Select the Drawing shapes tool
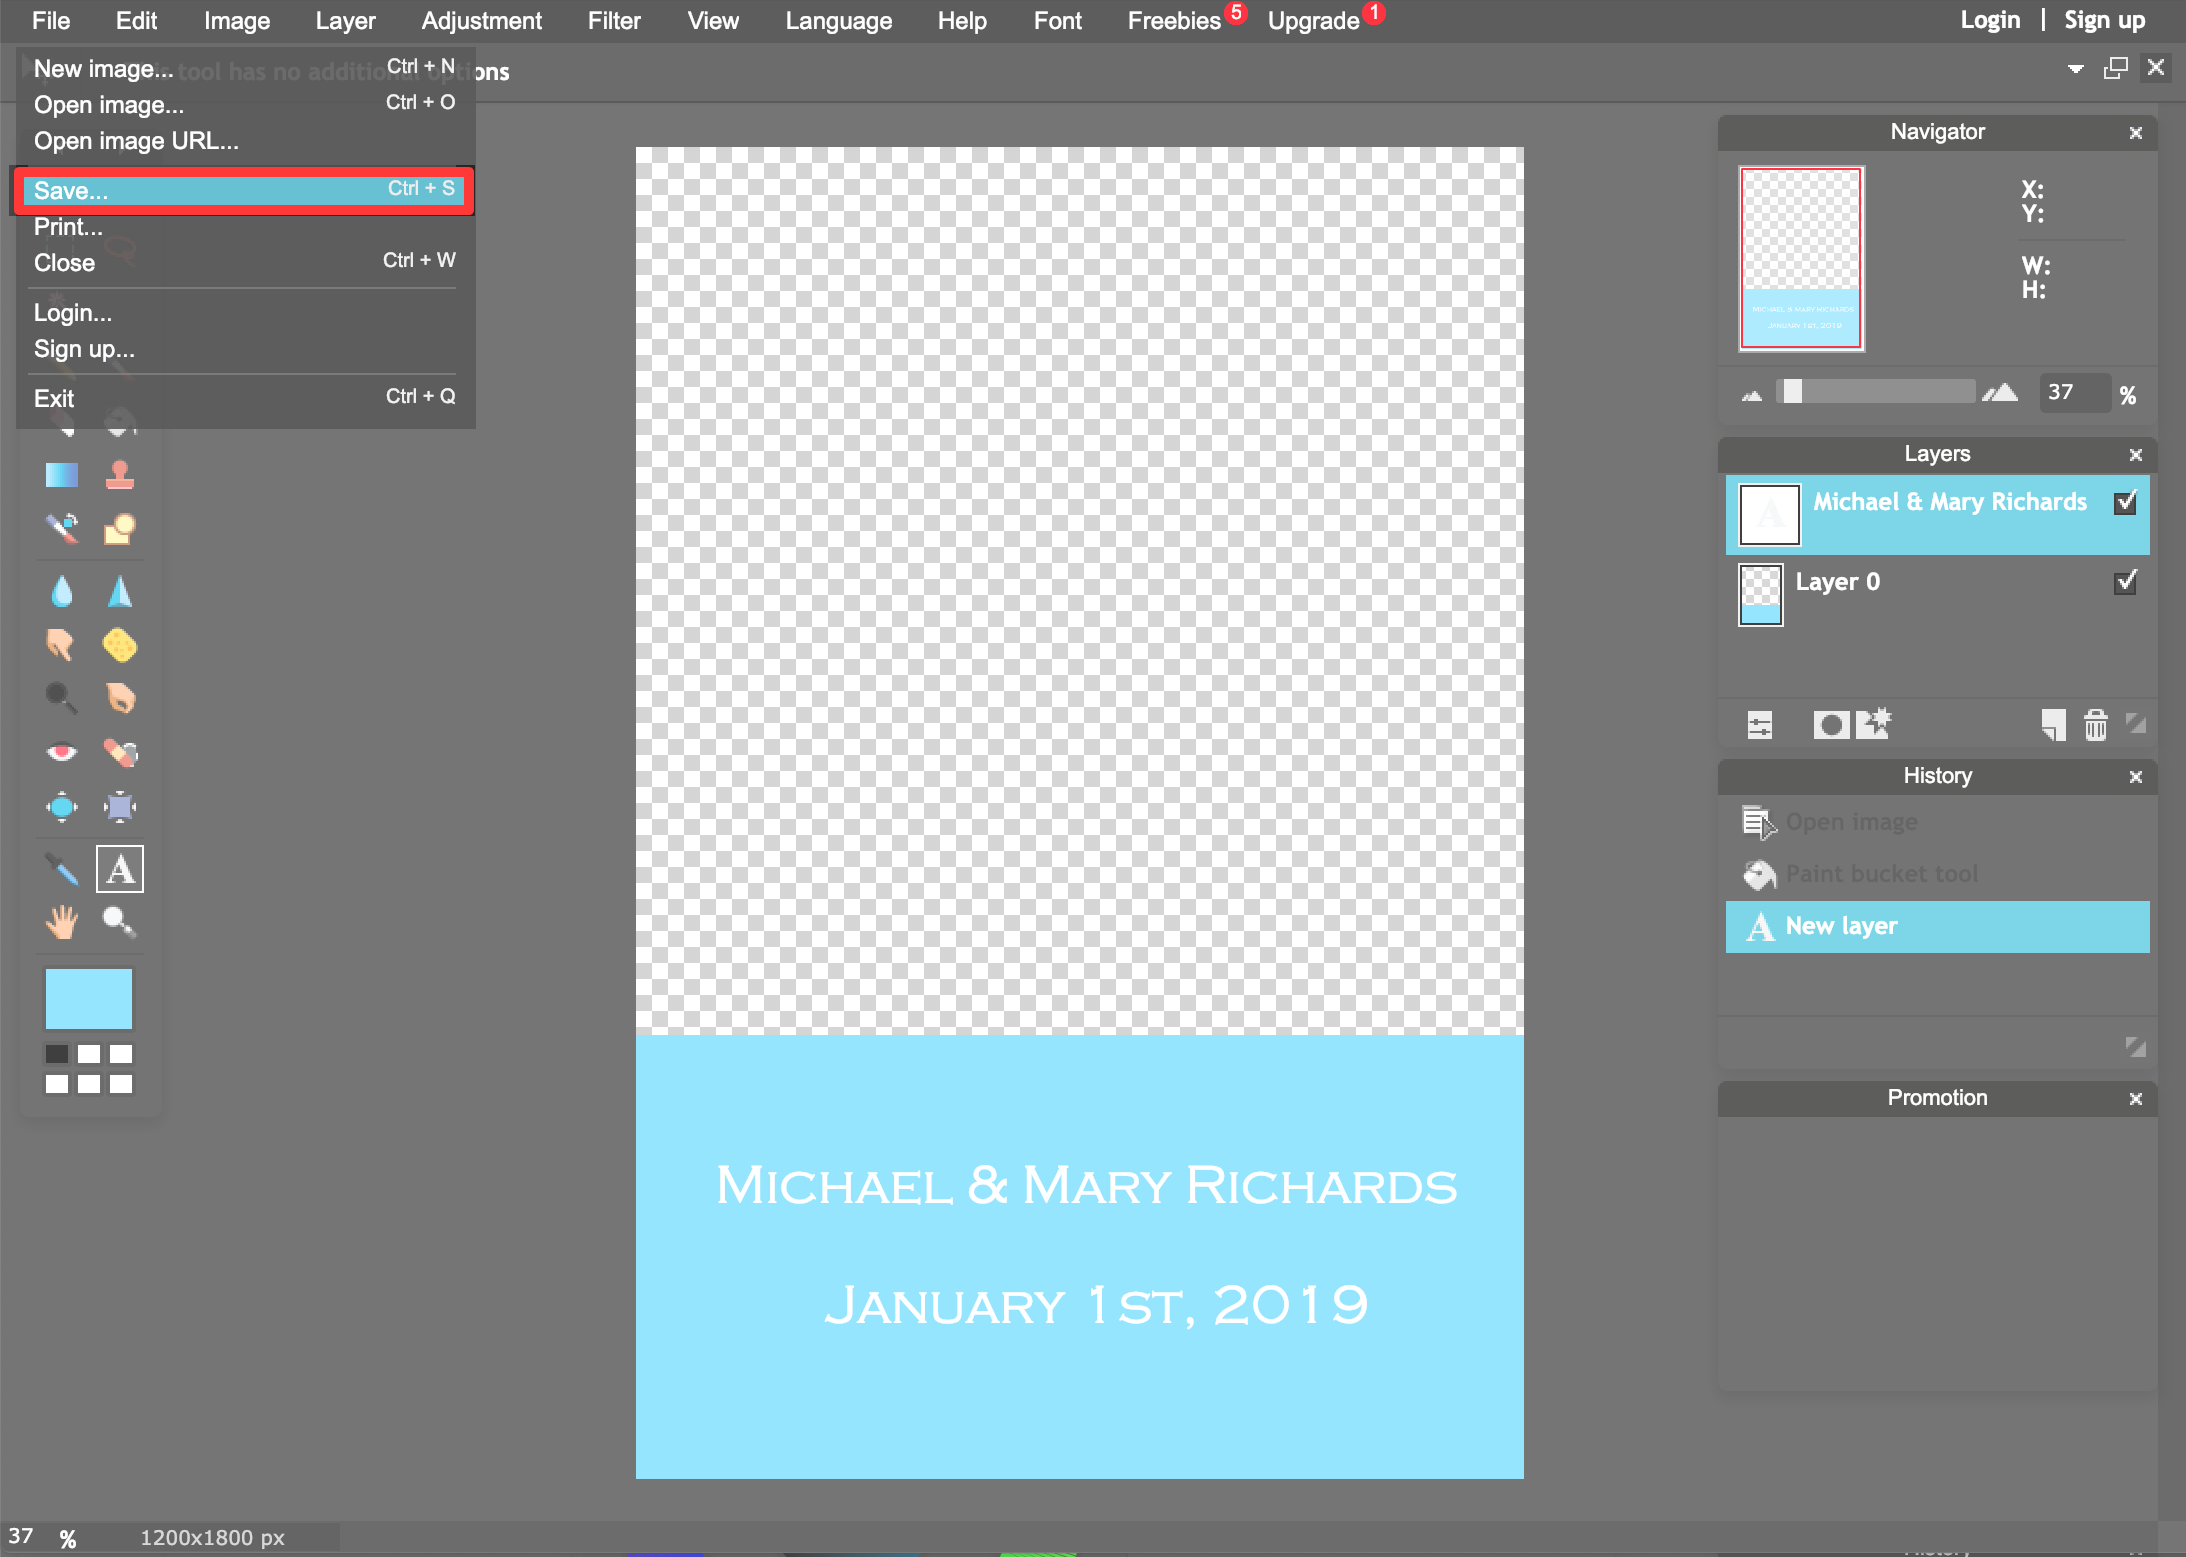The height and width of the screenshot is (1557, 2186). [120, 528]
